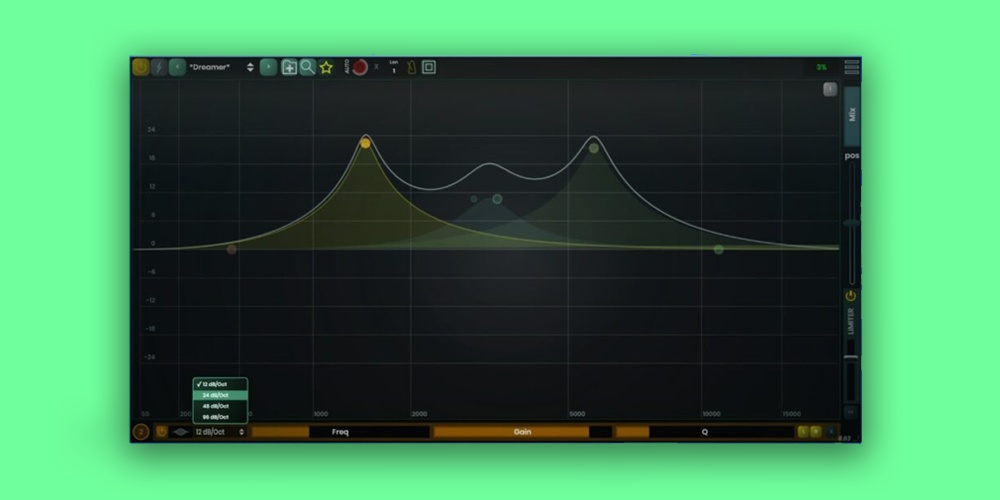Click the Len value 1
1000x500 pixels.
pos(393,71)
